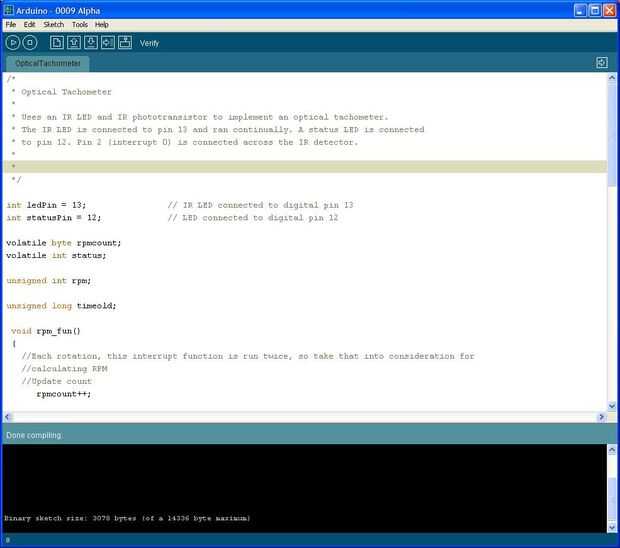Click the 'Optical Tachometer' comment title
The image size is (620, 548).
[66, 92]
